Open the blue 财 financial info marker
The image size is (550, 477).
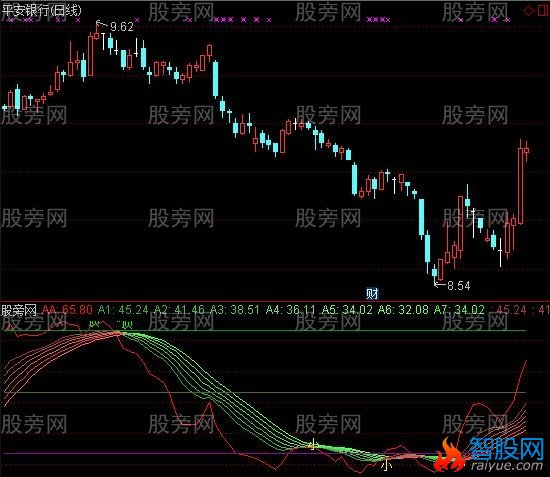[x=372, y=293]
